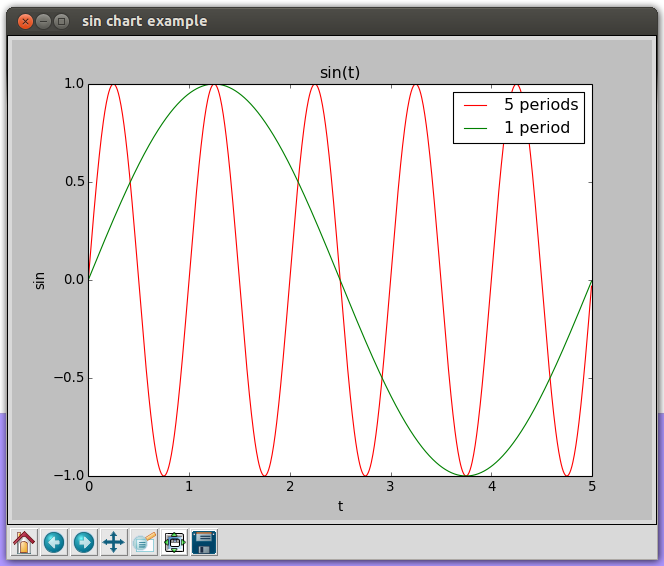Save the figure with the floppy icon
This screenshot has height=566, width=664.
204,542
